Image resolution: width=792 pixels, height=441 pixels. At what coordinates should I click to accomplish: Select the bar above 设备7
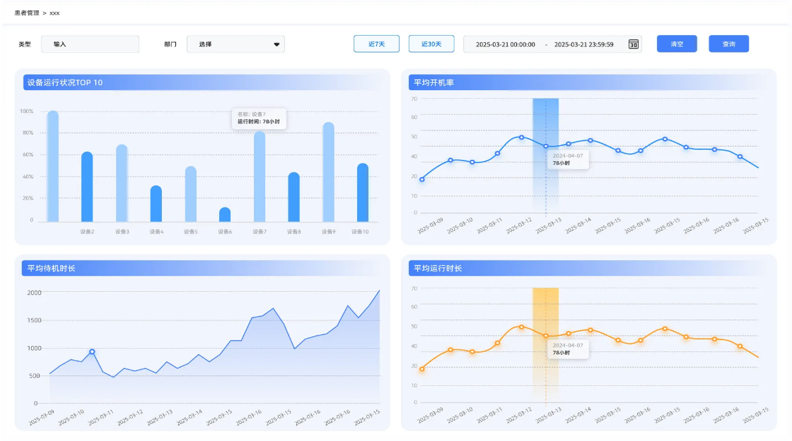click(259, 176)
